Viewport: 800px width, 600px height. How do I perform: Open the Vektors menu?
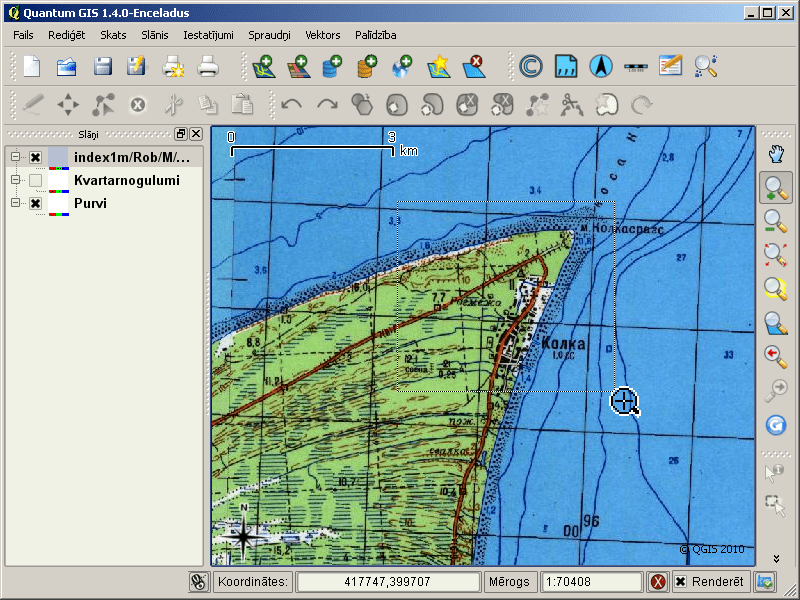coord(322,35)
